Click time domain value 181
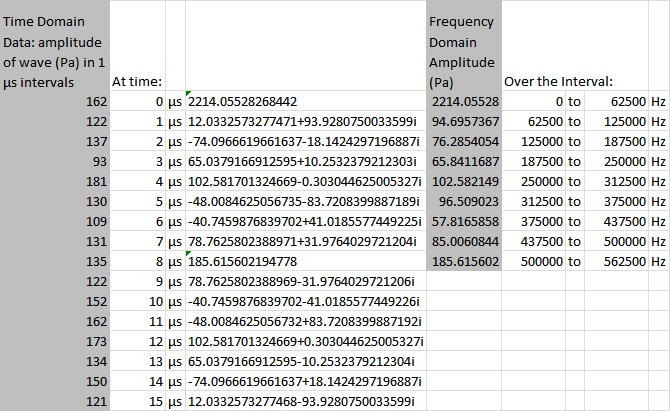Screen dimensions: 670x411 [x=55, y=182]
